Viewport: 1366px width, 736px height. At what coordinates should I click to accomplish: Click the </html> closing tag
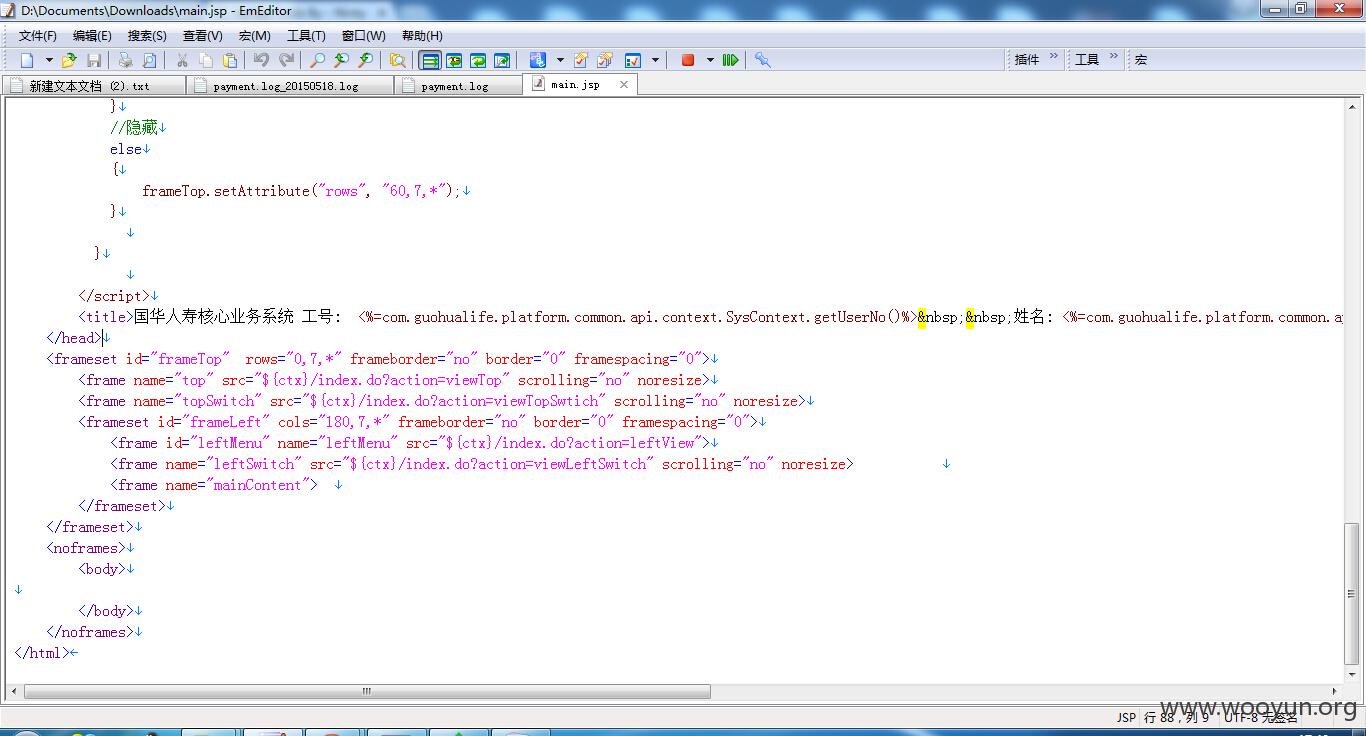coord(41,653)
